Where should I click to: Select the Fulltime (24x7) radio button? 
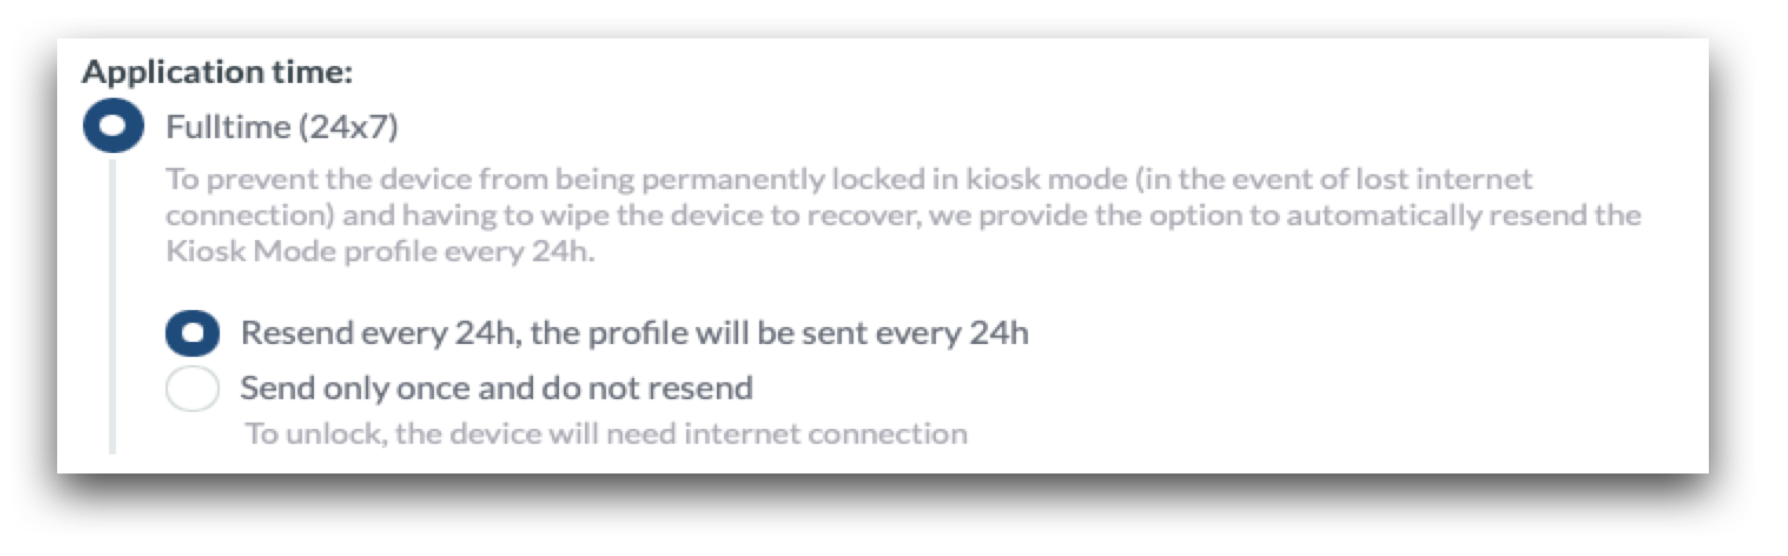click(113, 126)
